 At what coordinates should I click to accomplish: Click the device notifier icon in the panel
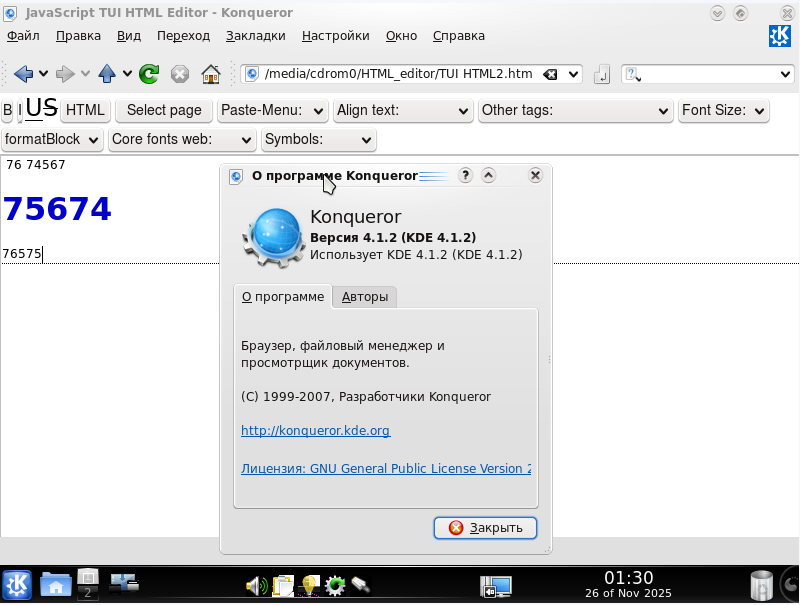[123, 584]
